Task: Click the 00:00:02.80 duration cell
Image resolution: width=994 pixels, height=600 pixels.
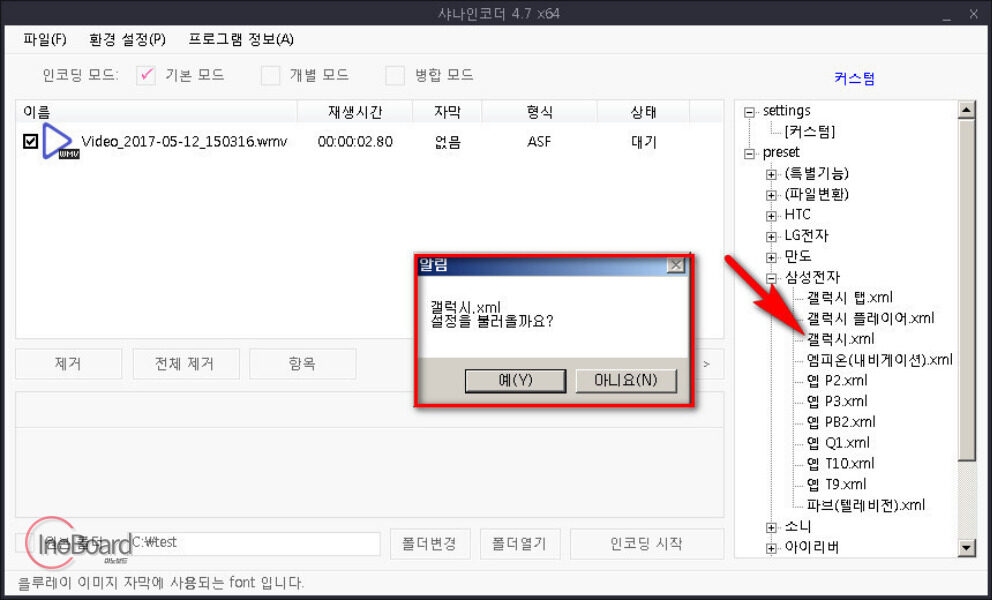Action: click(355, 141)
